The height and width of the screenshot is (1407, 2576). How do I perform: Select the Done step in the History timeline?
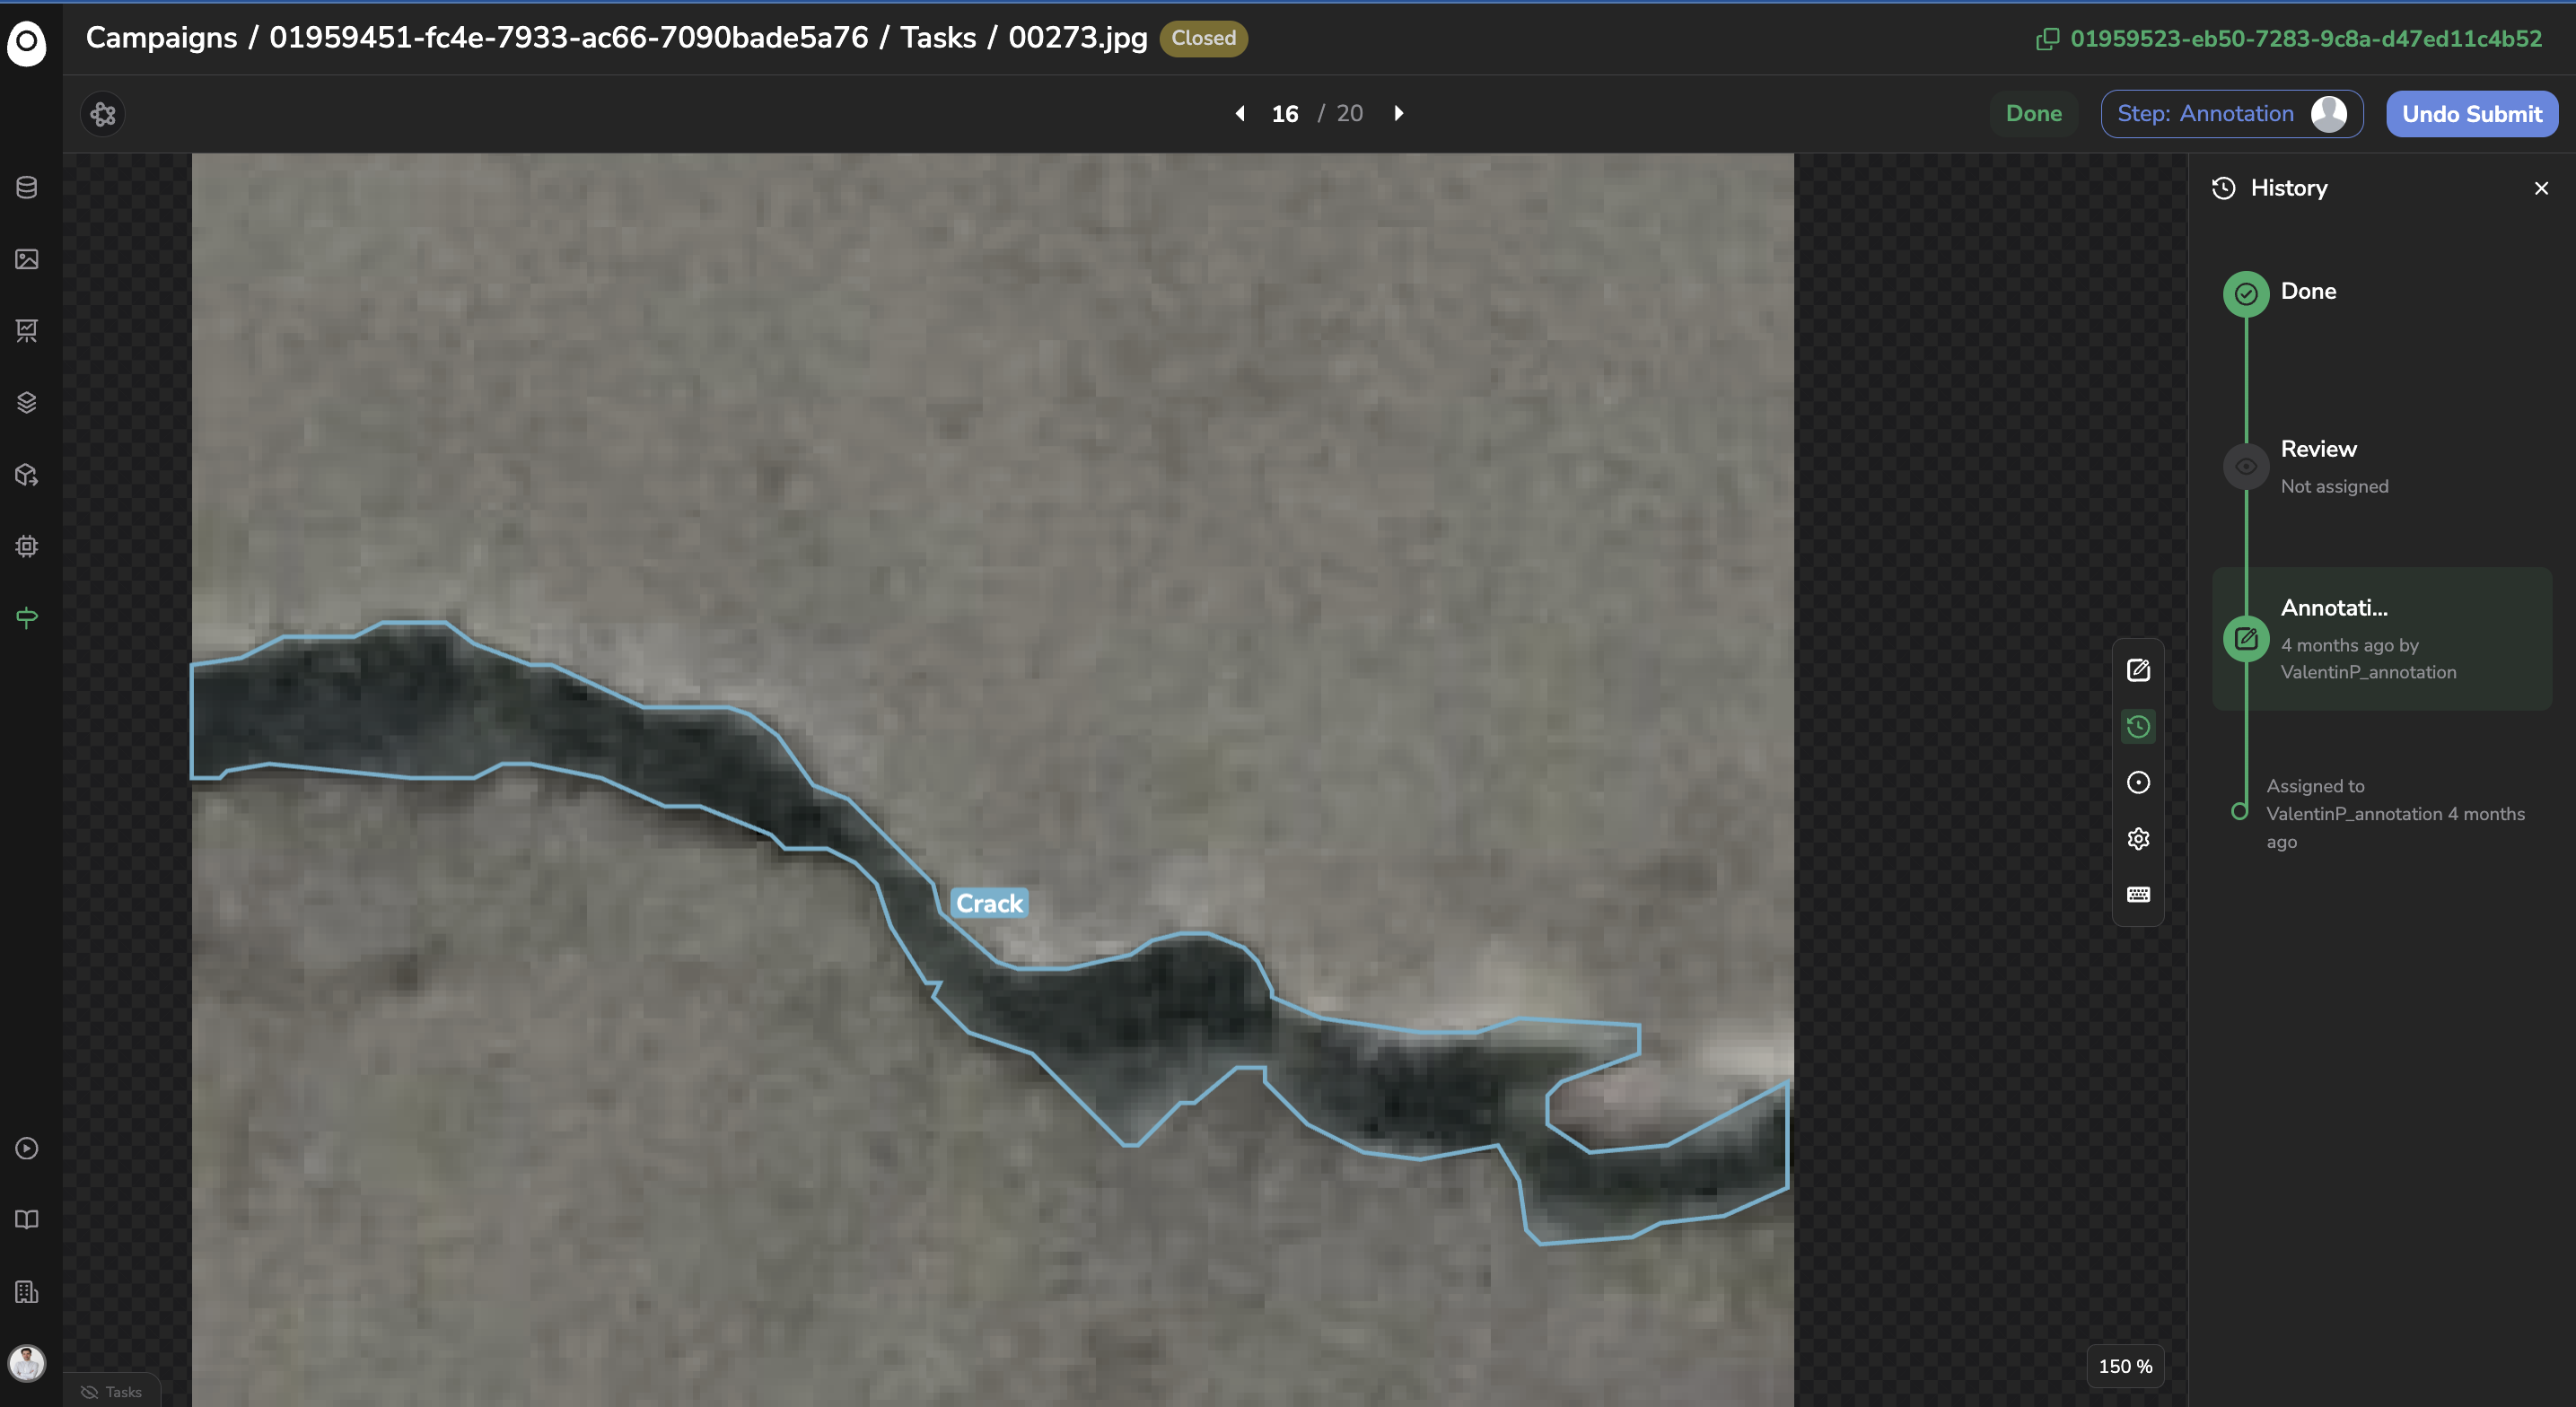tap(2246, 293)
